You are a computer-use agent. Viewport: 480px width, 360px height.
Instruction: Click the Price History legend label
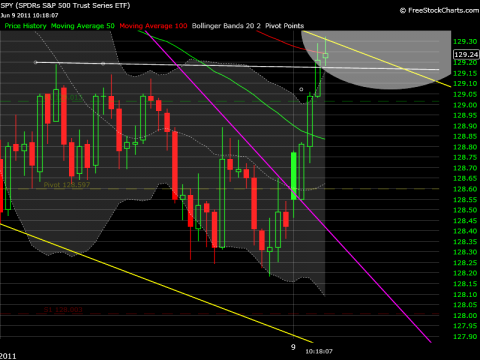pyautogui.click(x=26, y=26)
